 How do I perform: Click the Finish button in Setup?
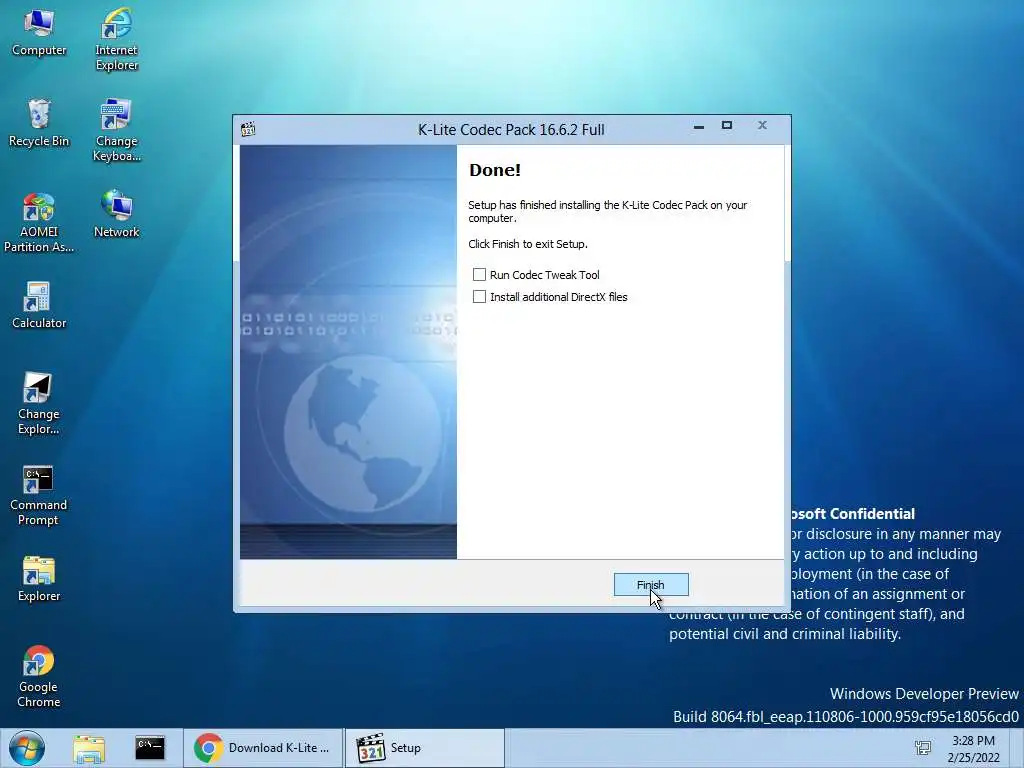650,584
